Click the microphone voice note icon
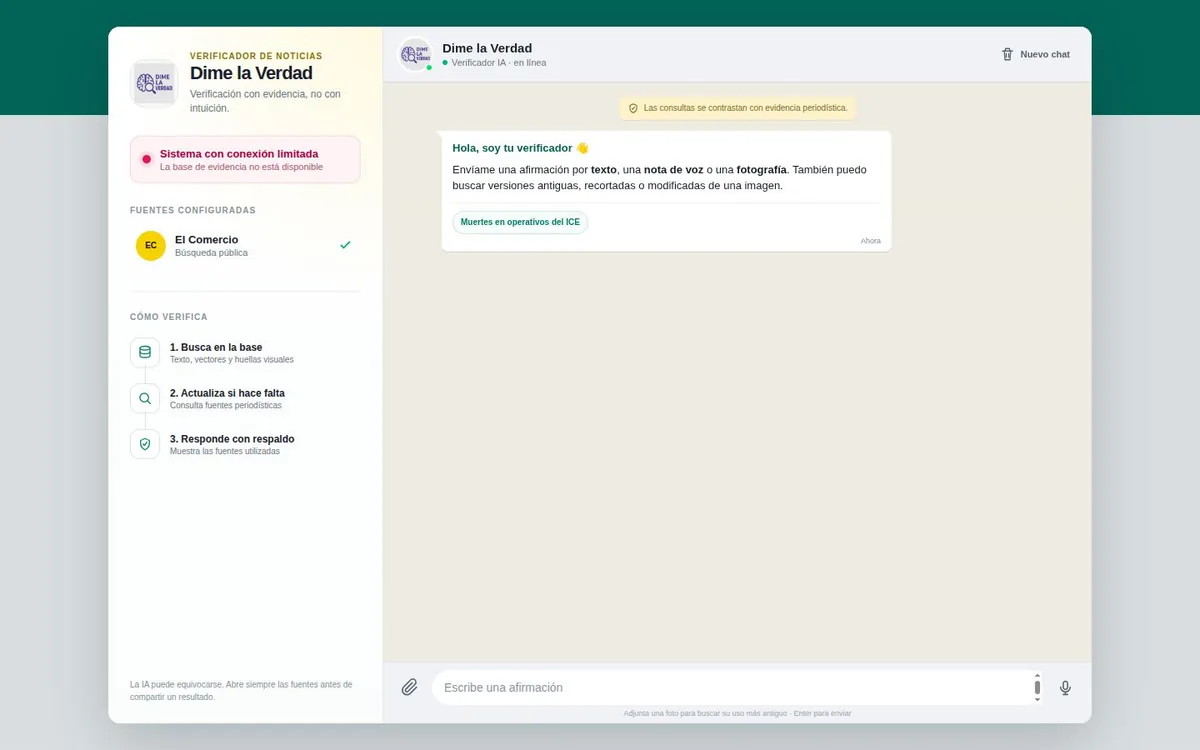 point(1065,687)
